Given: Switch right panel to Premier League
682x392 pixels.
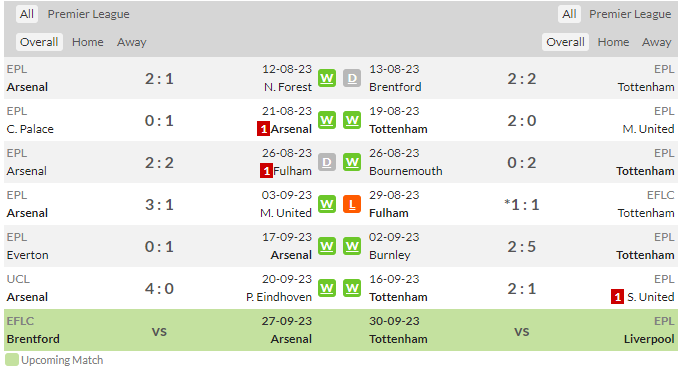Looking at the screenshot, I should [x=630, y=14].
